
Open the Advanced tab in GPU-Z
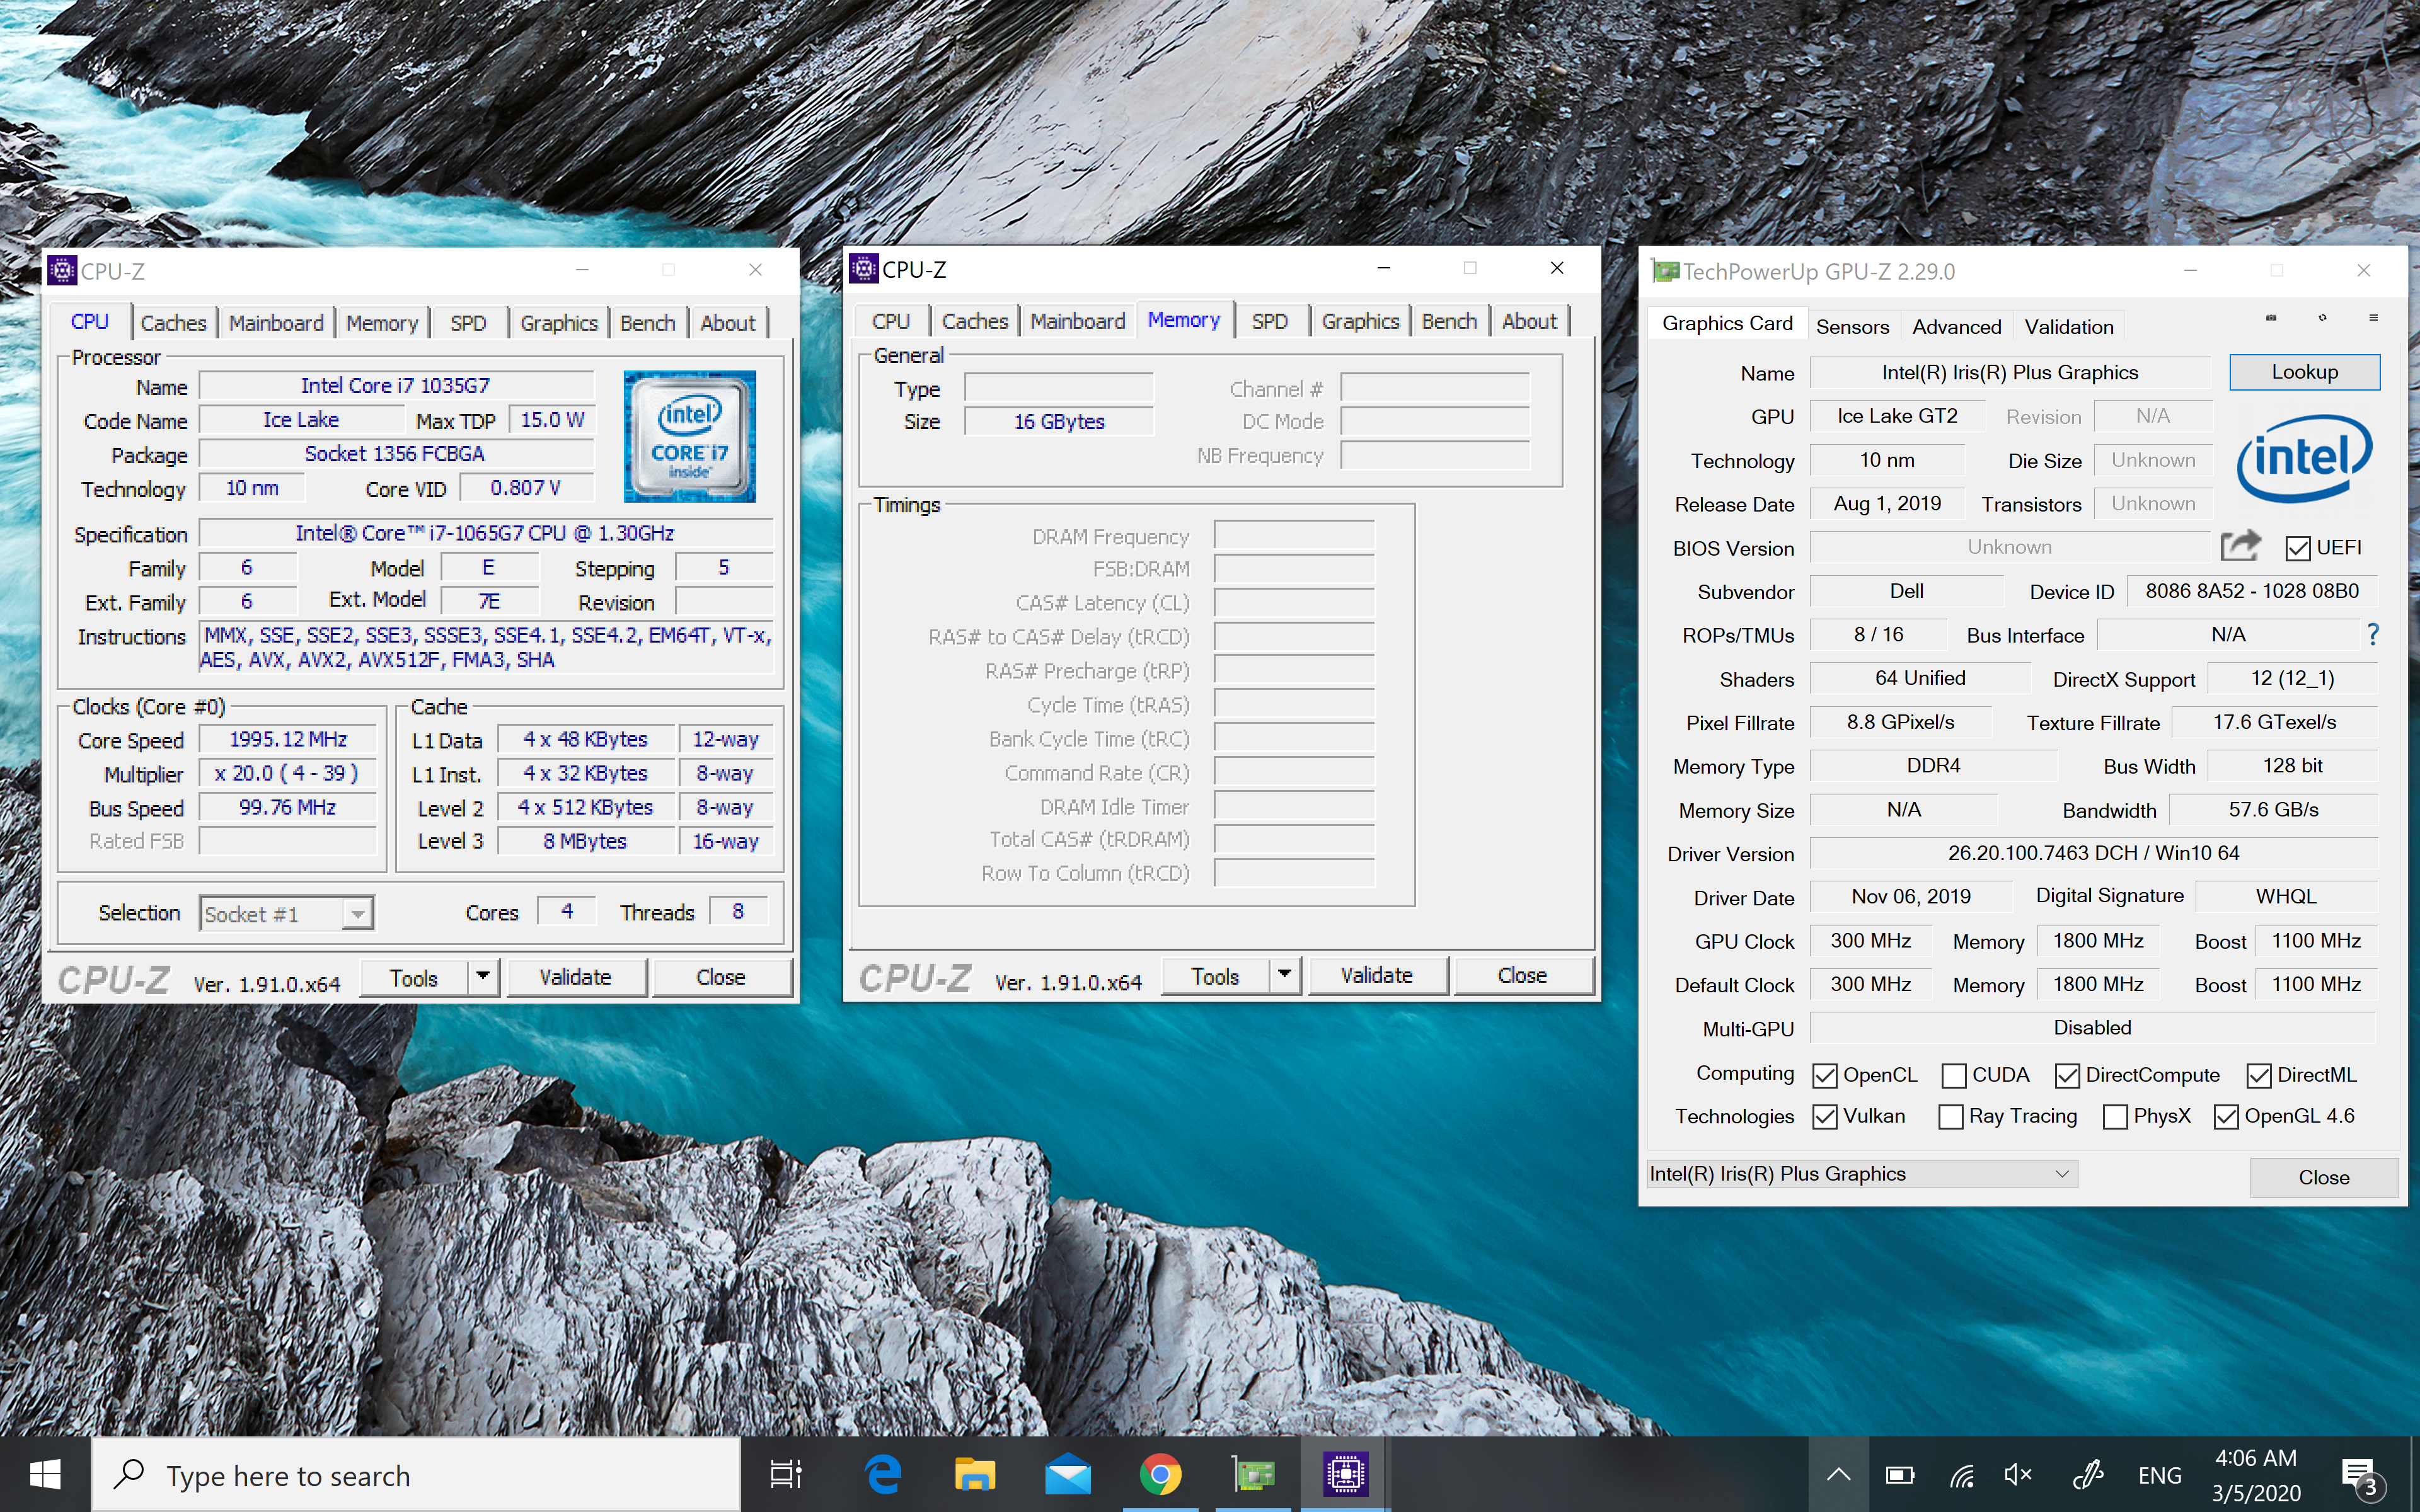pyautogui.click(x=1956, y=326)
